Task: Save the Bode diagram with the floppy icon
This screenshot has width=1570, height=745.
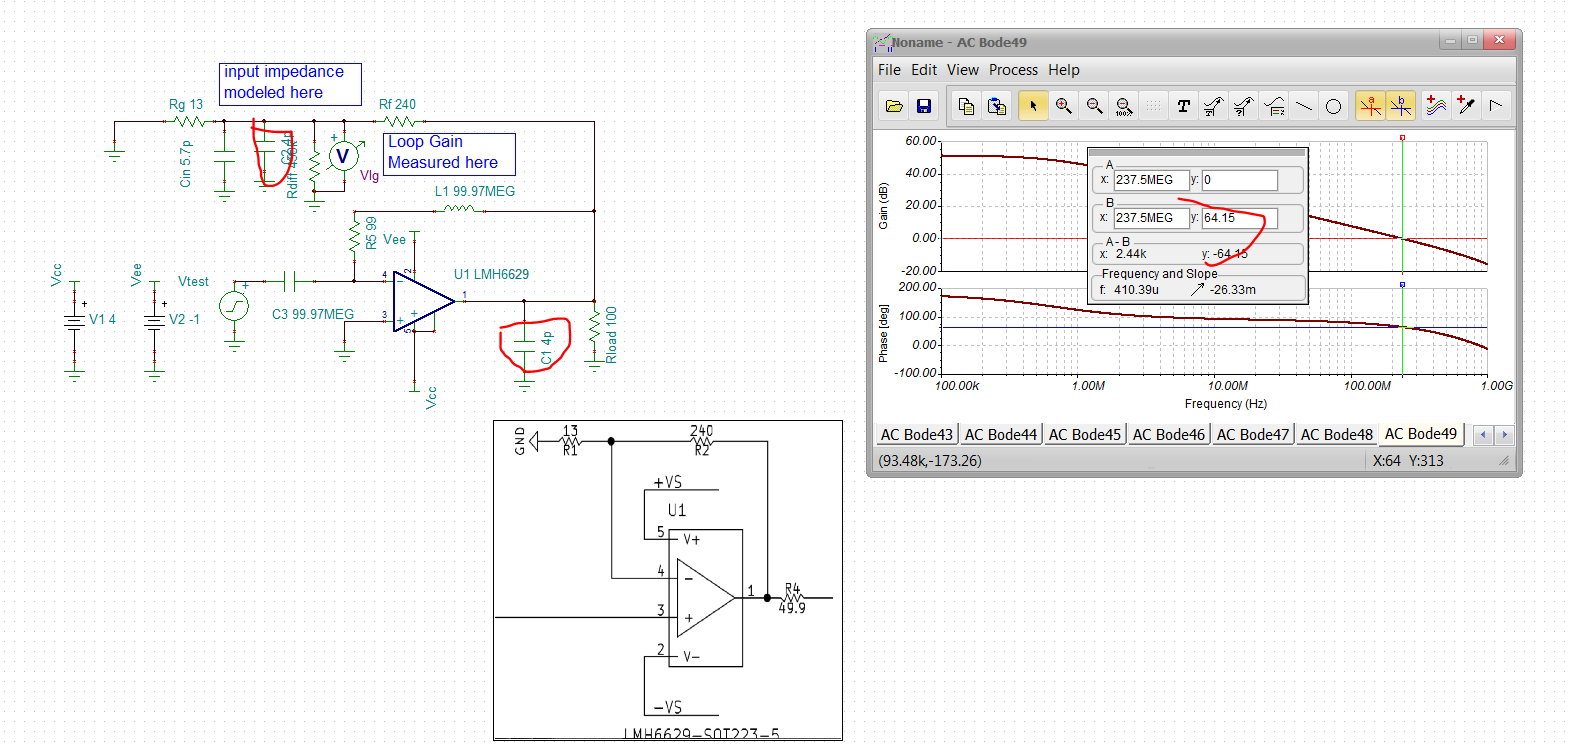Action: coord(924,106)
